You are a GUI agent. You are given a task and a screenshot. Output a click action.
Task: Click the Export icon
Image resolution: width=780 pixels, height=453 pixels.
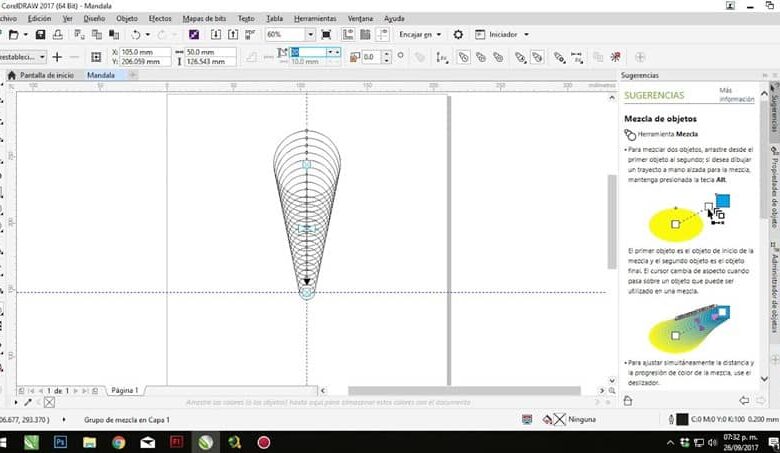point(233,34)
